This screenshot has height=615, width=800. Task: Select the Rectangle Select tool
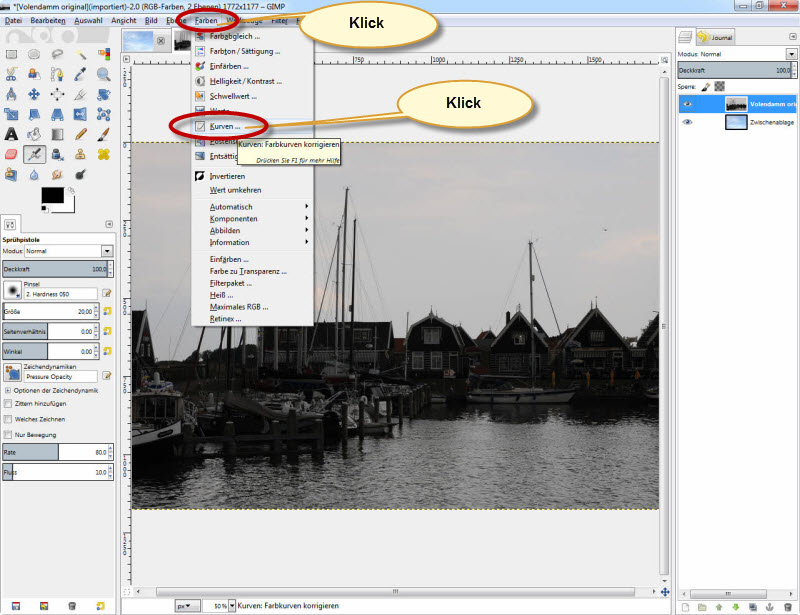coord(11,54)
